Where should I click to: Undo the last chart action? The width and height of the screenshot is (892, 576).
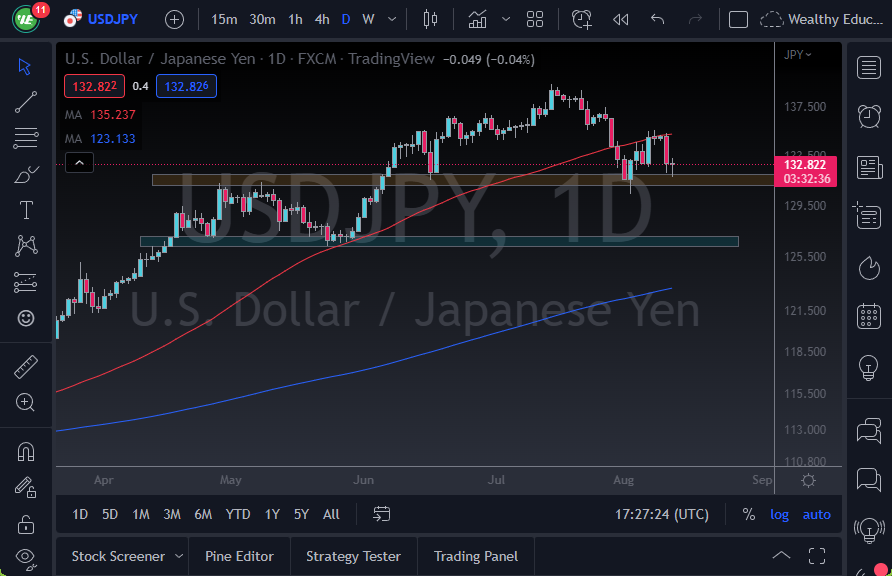click(658, 19)
